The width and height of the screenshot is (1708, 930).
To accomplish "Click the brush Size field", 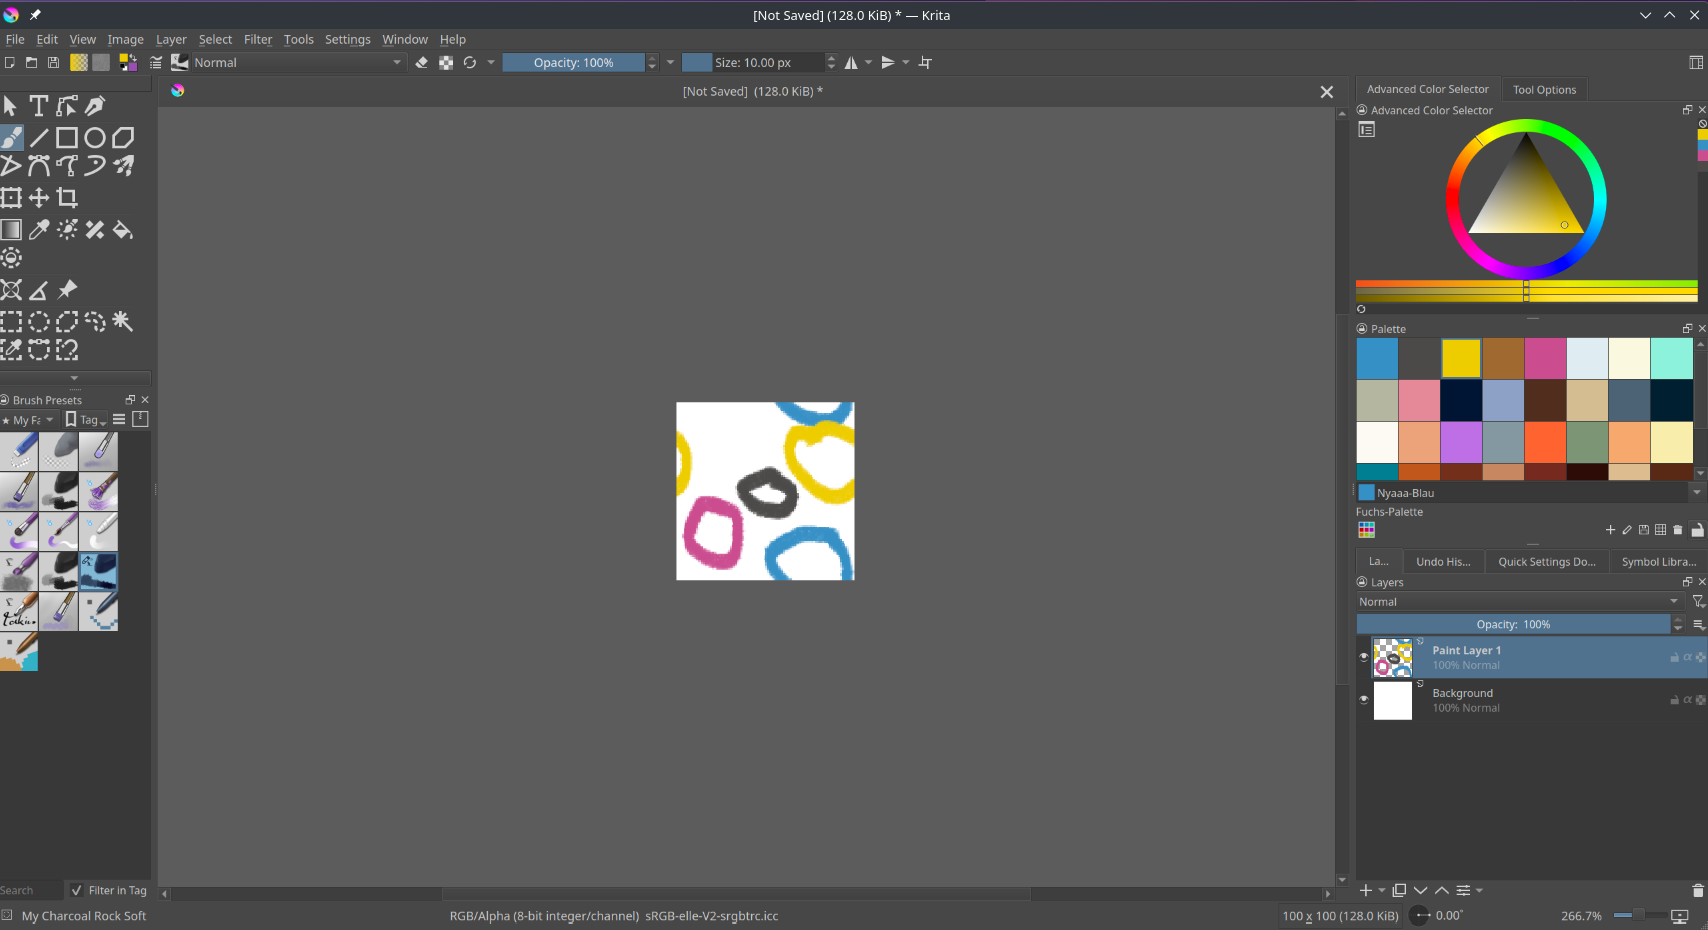I will (752, 63).
